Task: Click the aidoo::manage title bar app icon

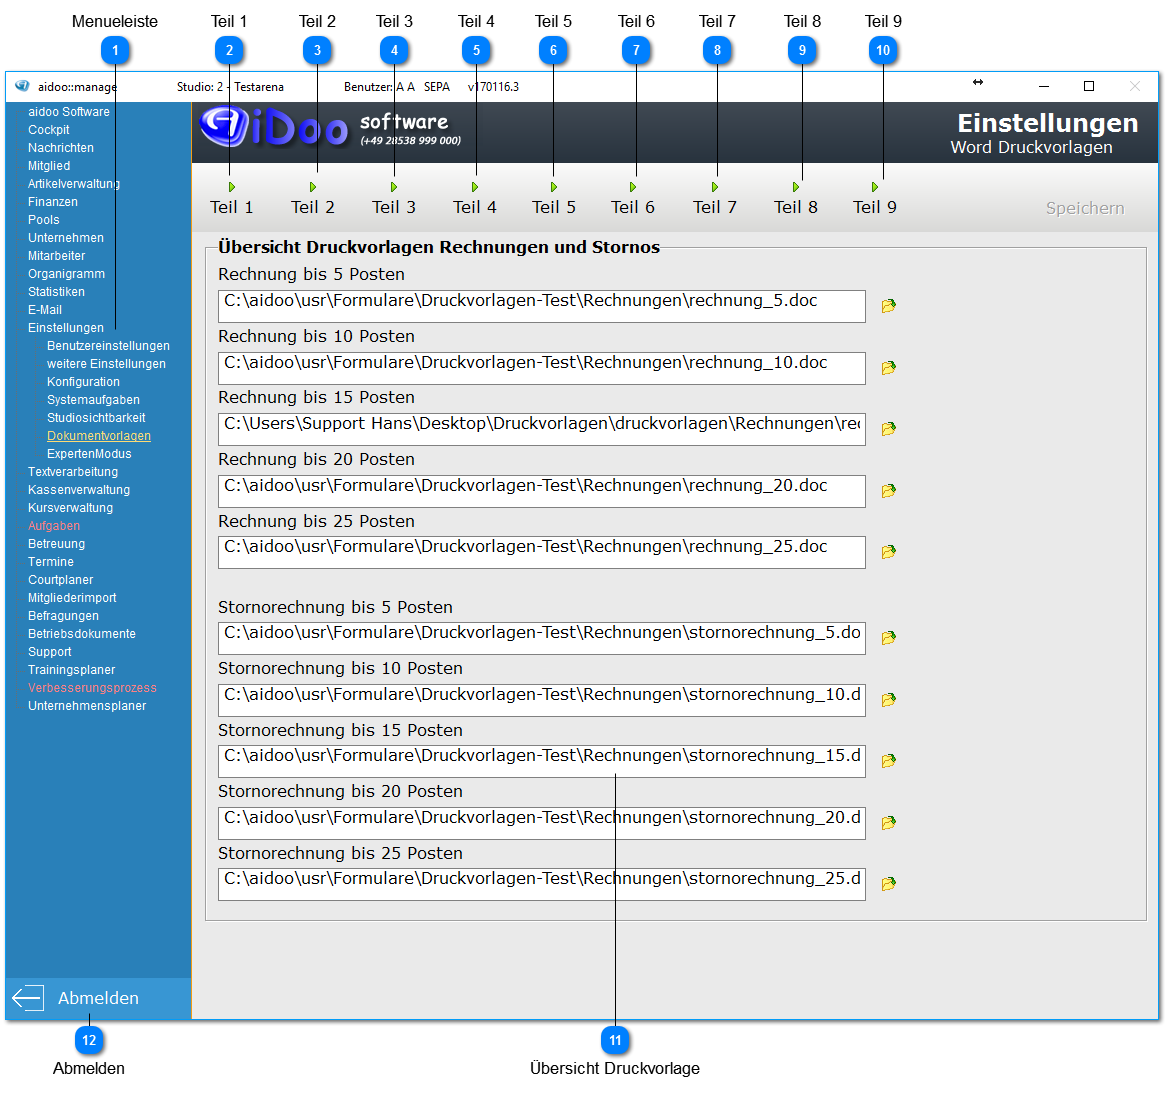Action: coord(22,86)
